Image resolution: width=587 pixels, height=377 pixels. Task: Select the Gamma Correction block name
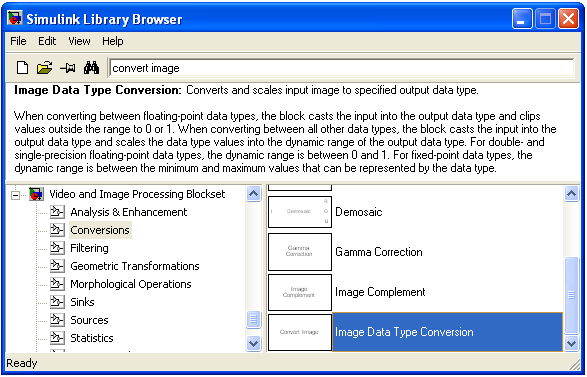tap(379, 252)
